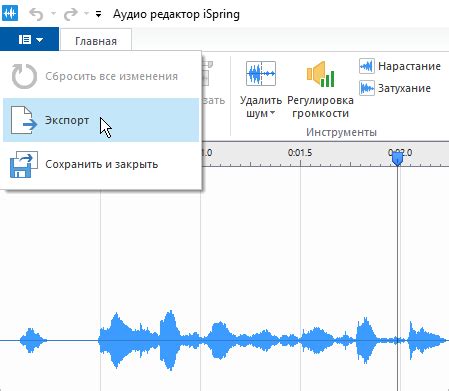The image size is (449, 391).
Task: Click the Undo arrow in title bar
Action: pyautogui.click(x=36, y=14)
